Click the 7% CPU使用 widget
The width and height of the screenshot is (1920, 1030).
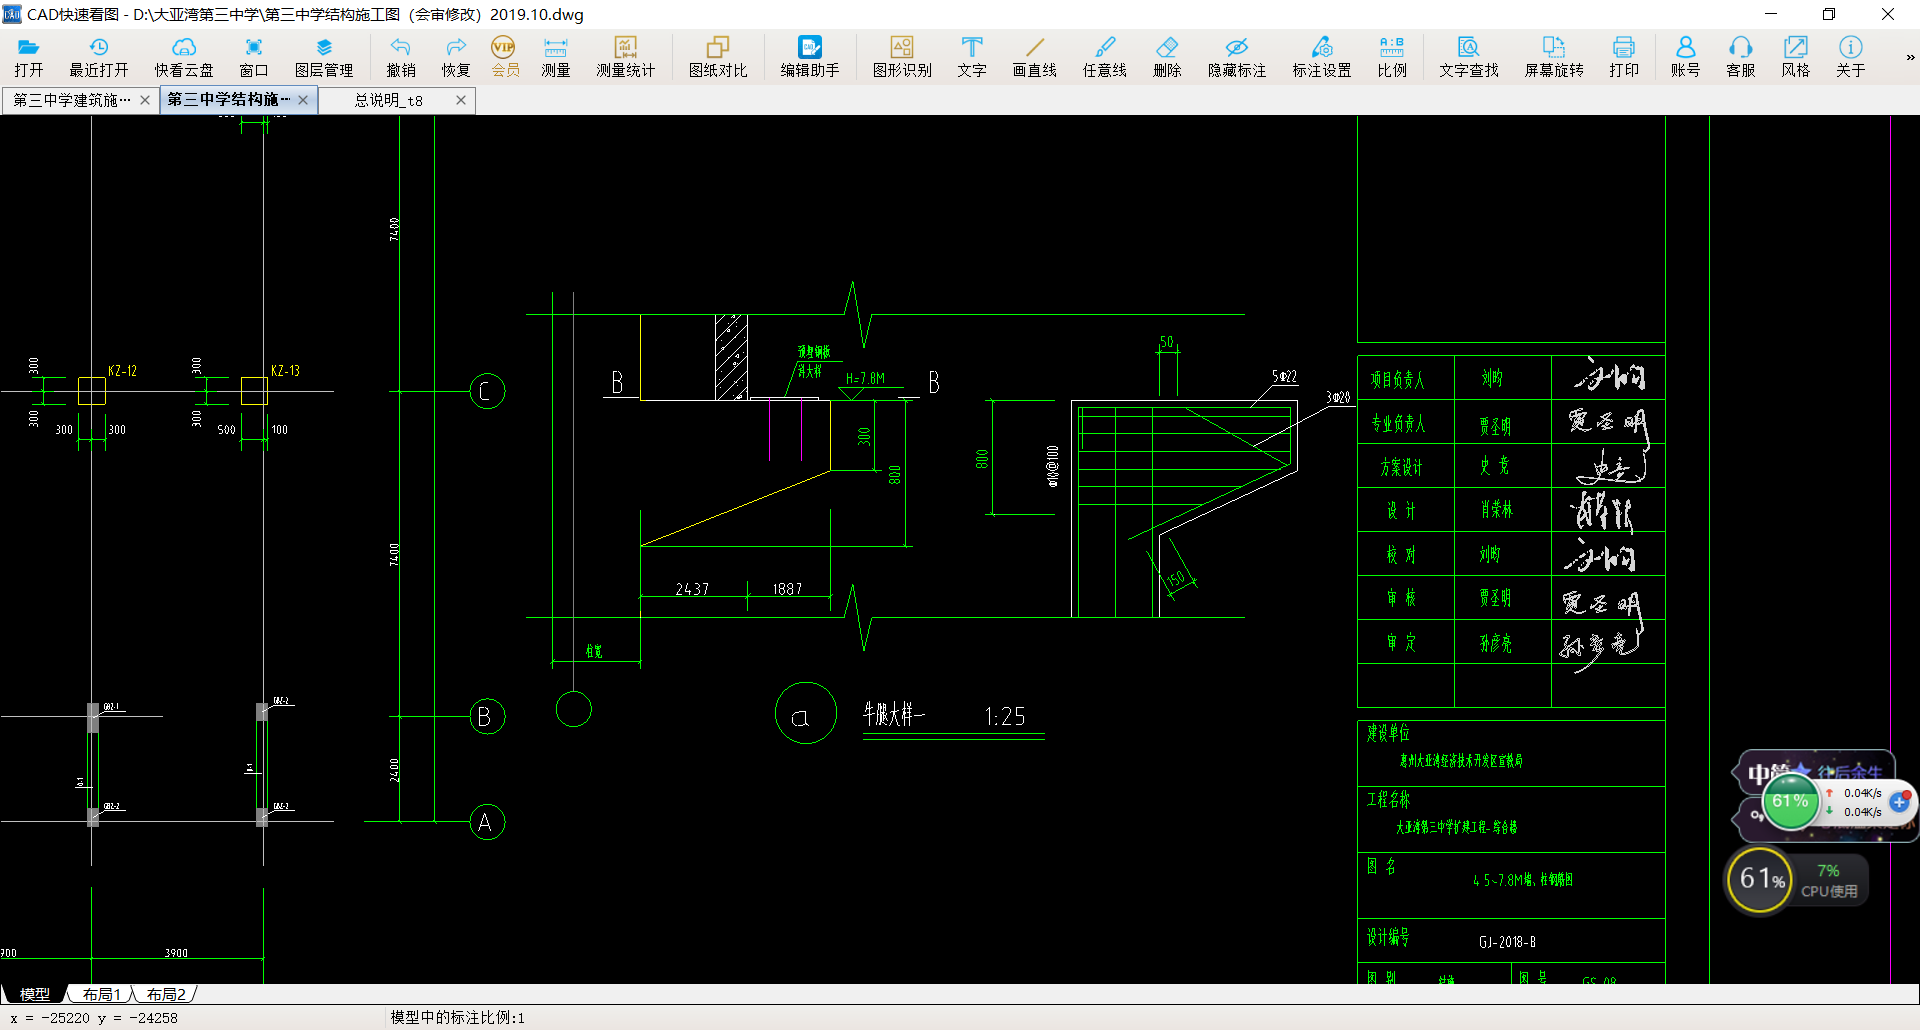click(x=1829, y=880)
